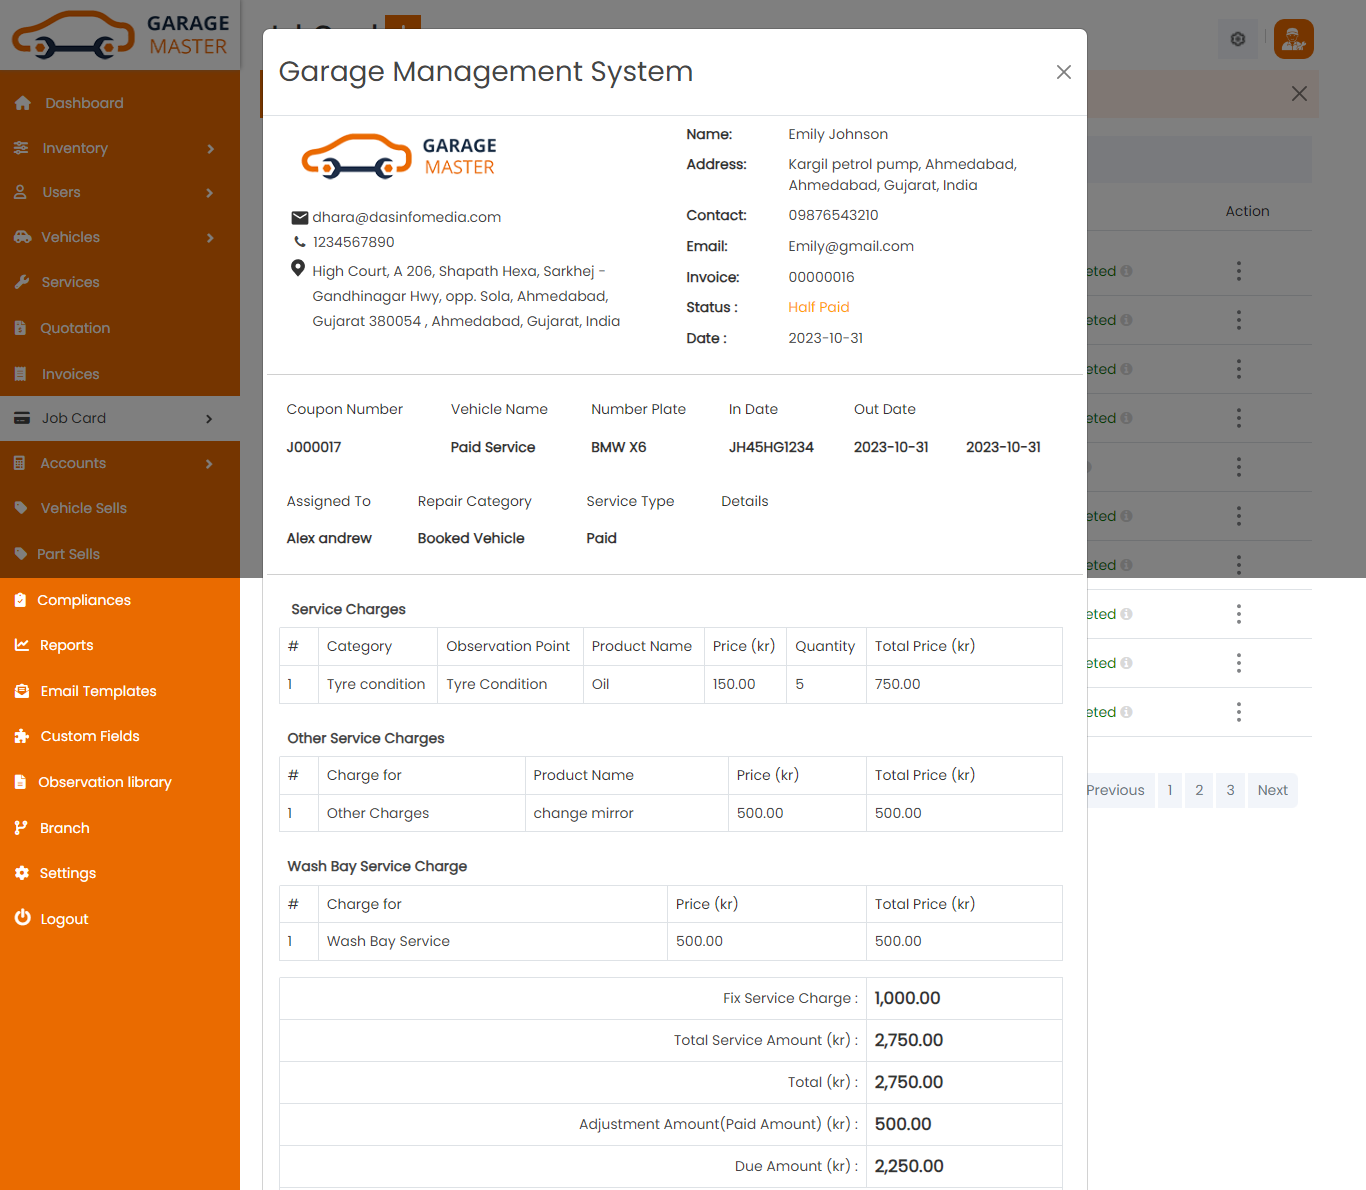Select the Invoices icon
The width and height of the screenshot is (1366, 1190).
22,373
